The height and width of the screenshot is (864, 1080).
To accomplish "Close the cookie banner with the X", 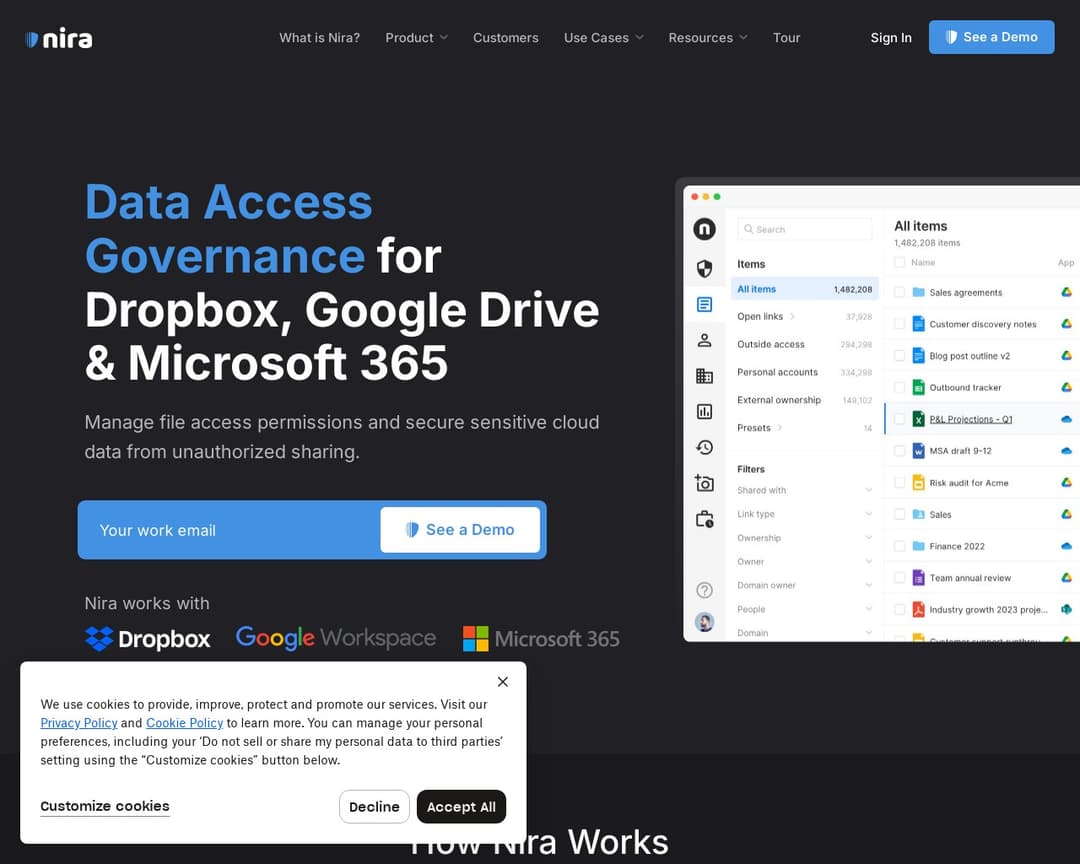I will point(503,681).
